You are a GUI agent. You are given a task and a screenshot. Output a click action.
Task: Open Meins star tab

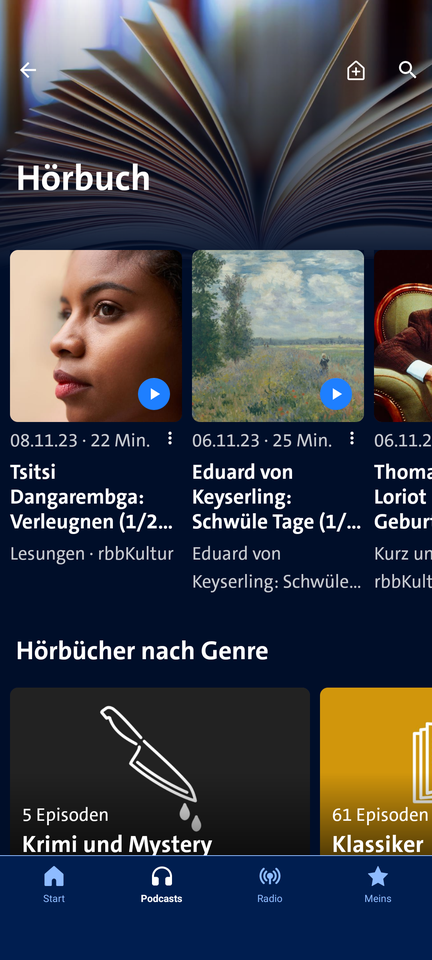pyautogui.click(x=378, y=885)
